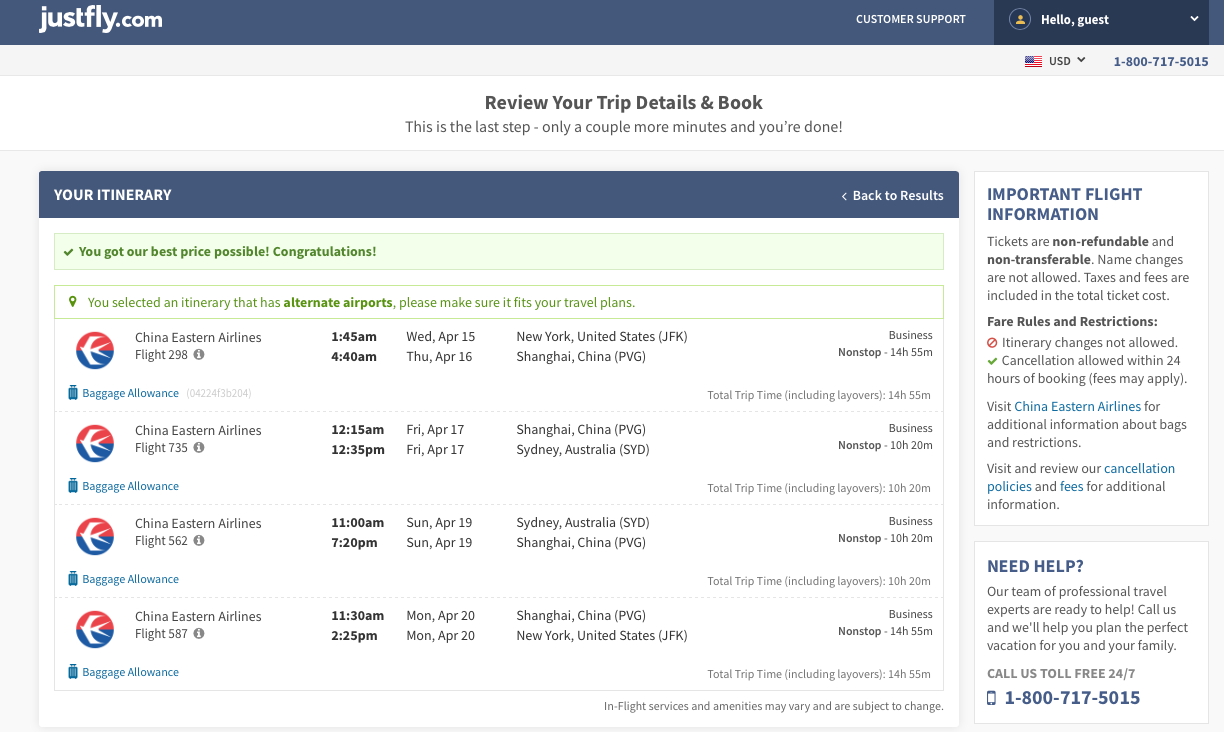This screenshot has width=1224, height=732.
Task: Open the fees link in flight information
Action: (1071, 486)
